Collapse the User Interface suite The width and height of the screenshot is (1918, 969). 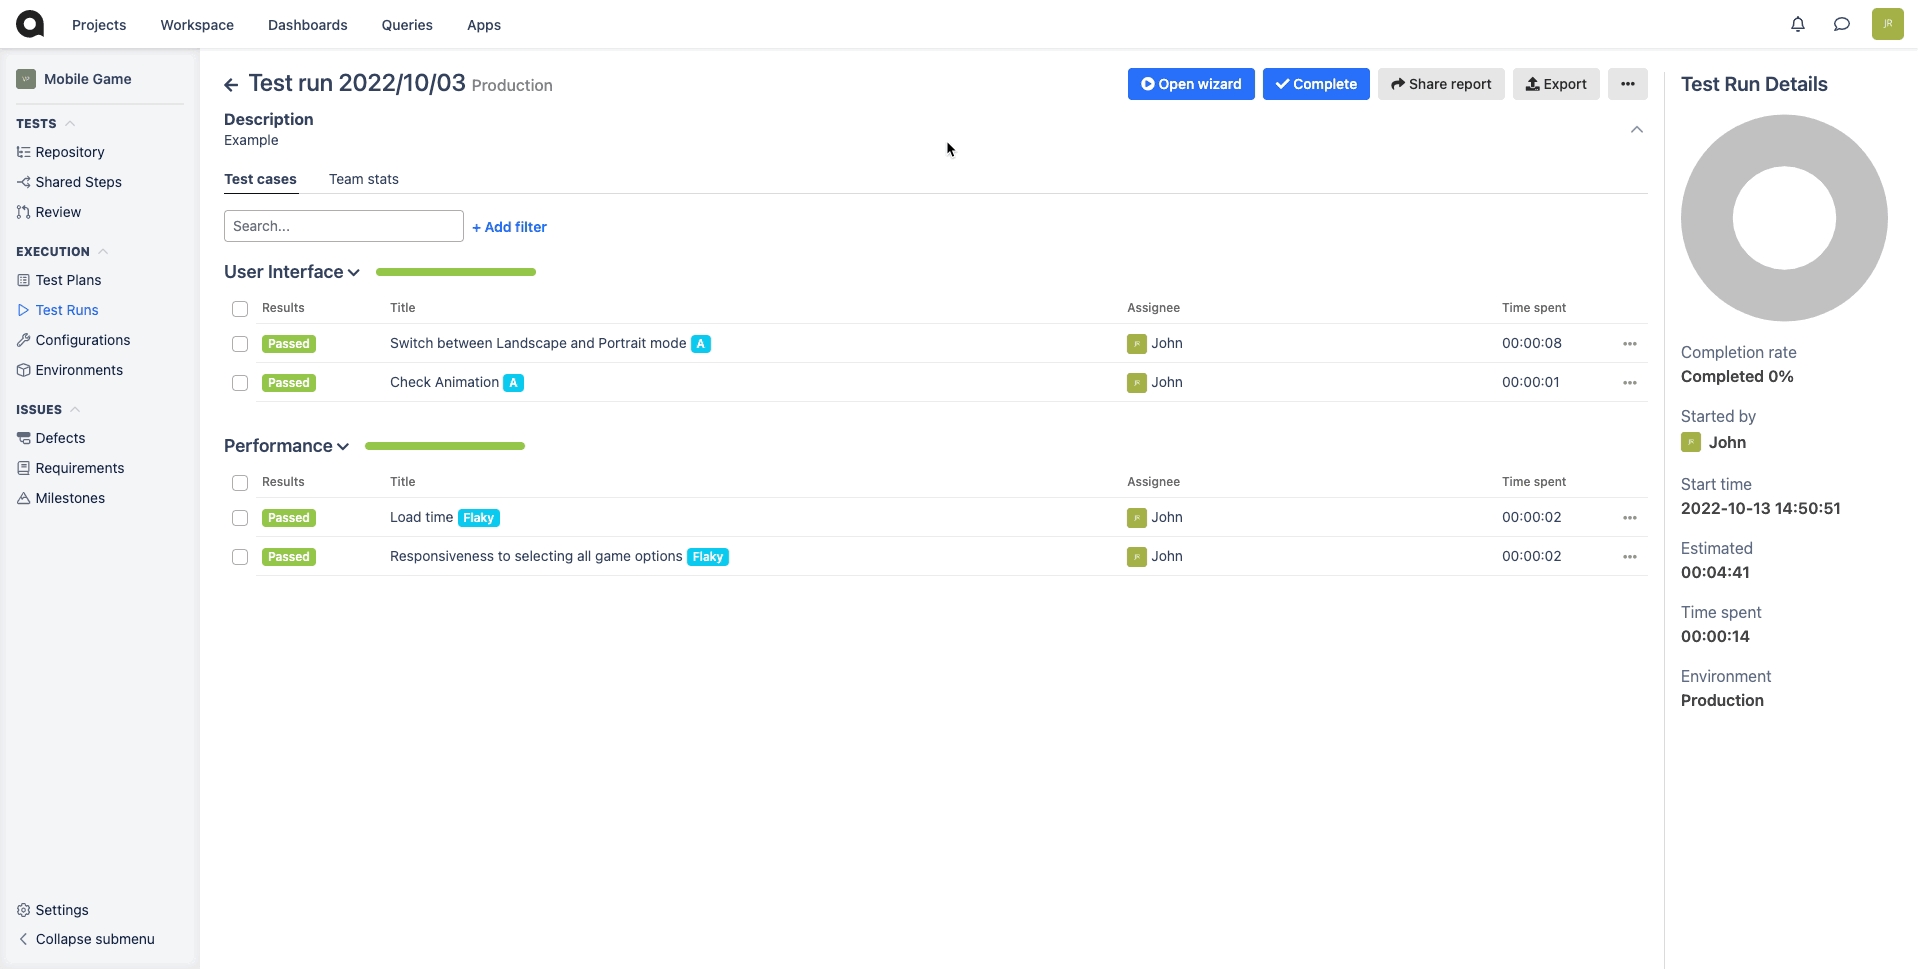tap(353, 273)
